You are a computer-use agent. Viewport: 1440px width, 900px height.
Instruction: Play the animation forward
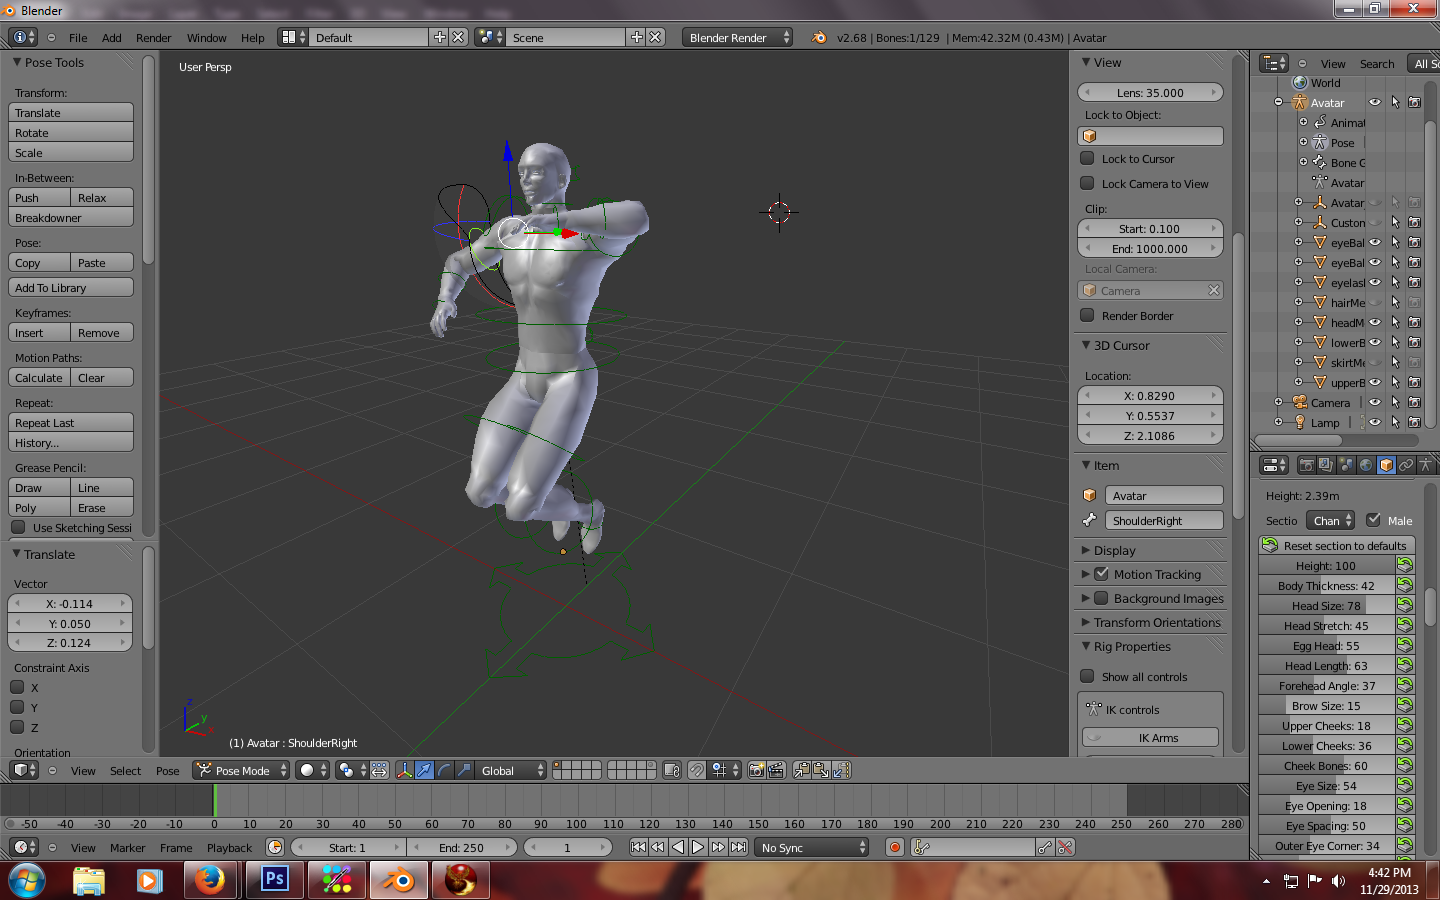coord(698,847)
